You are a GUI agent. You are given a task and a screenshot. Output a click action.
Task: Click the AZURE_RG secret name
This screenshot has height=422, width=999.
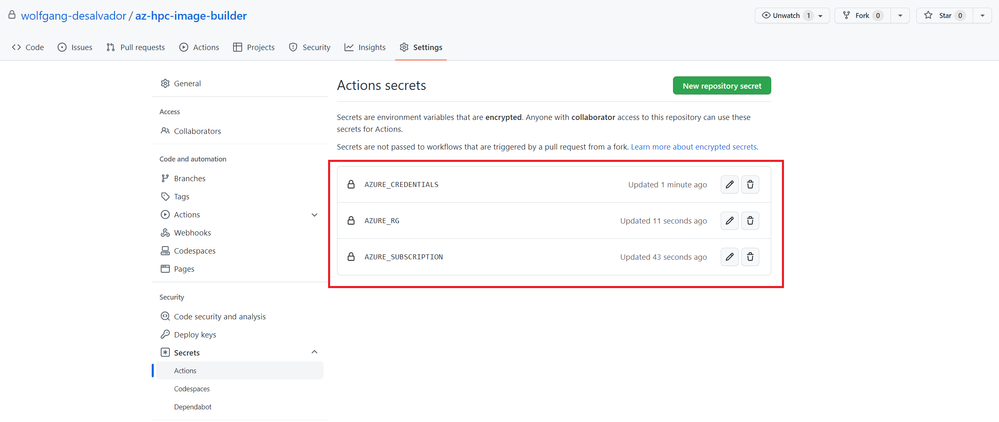tap(382, 221)
